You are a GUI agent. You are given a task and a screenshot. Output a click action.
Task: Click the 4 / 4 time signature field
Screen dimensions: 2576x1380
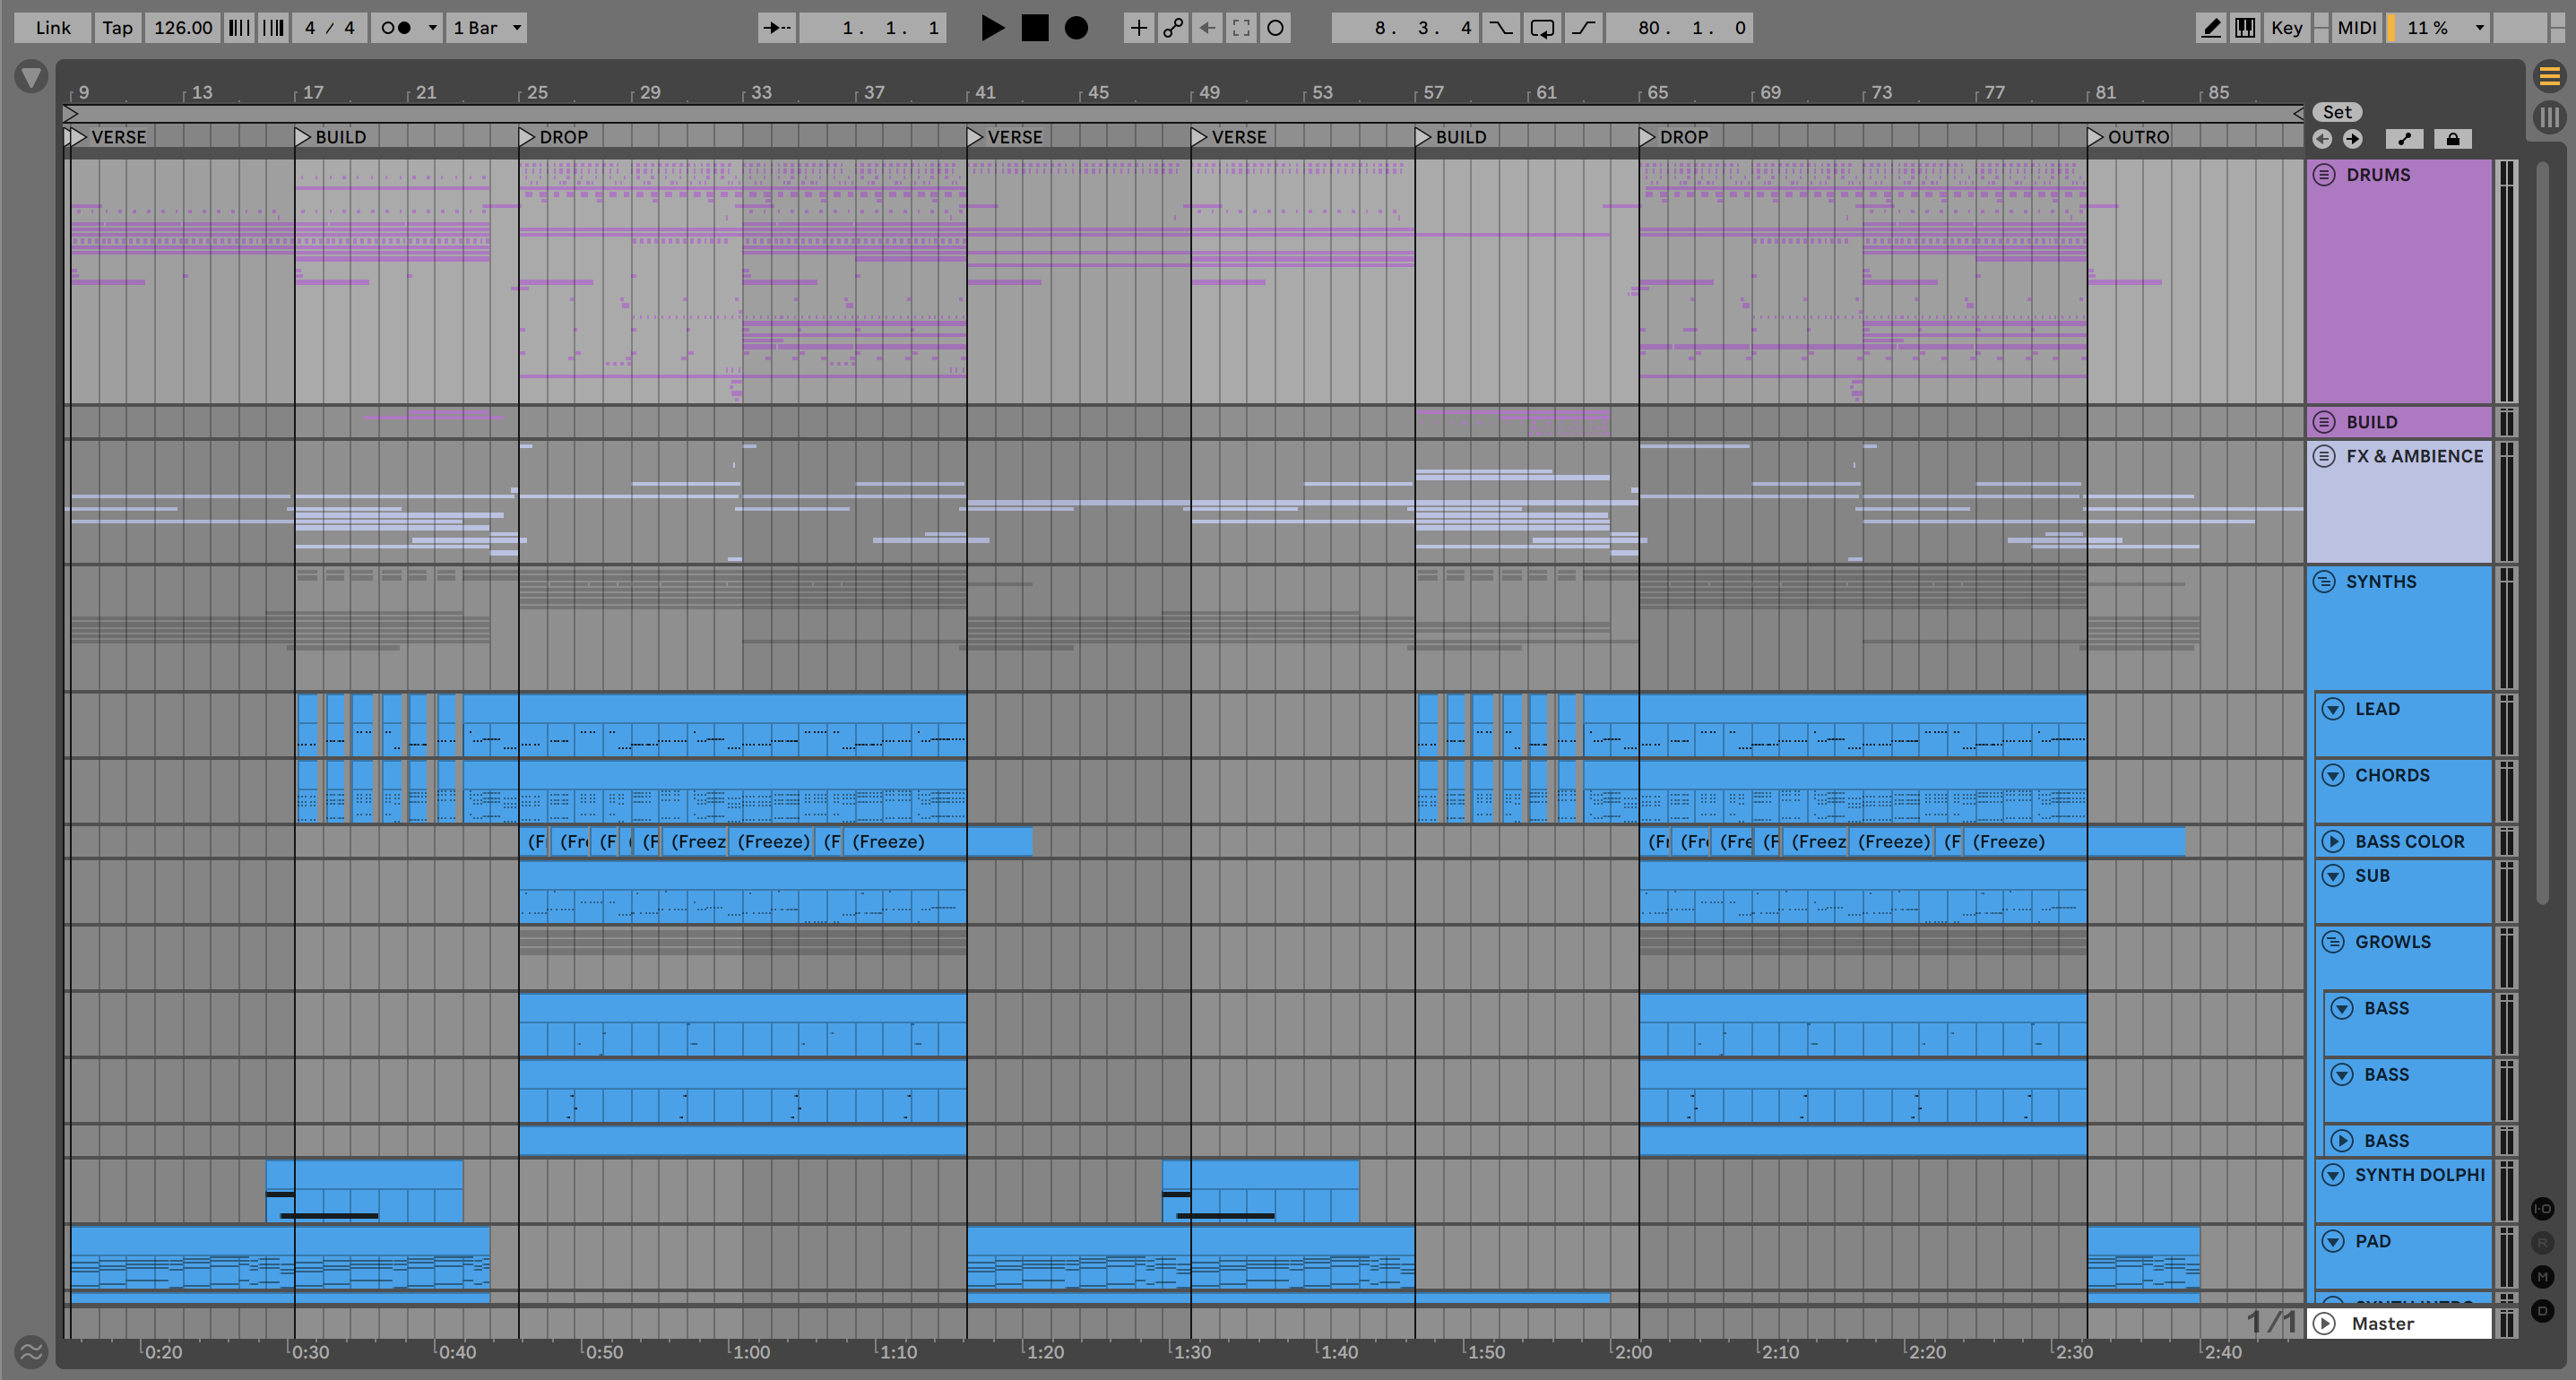click(x=330, y=28)
